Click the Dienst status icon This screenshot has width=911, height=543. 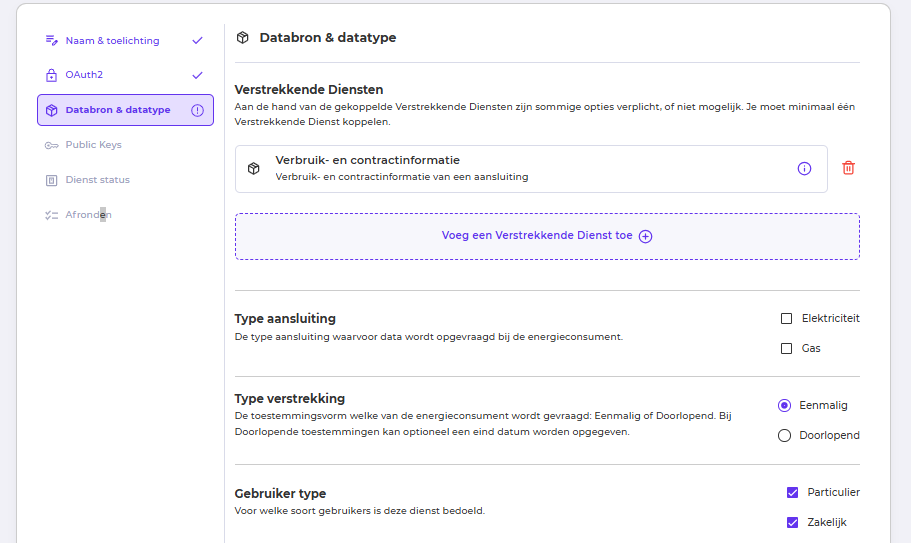click(x=51, y=180)
